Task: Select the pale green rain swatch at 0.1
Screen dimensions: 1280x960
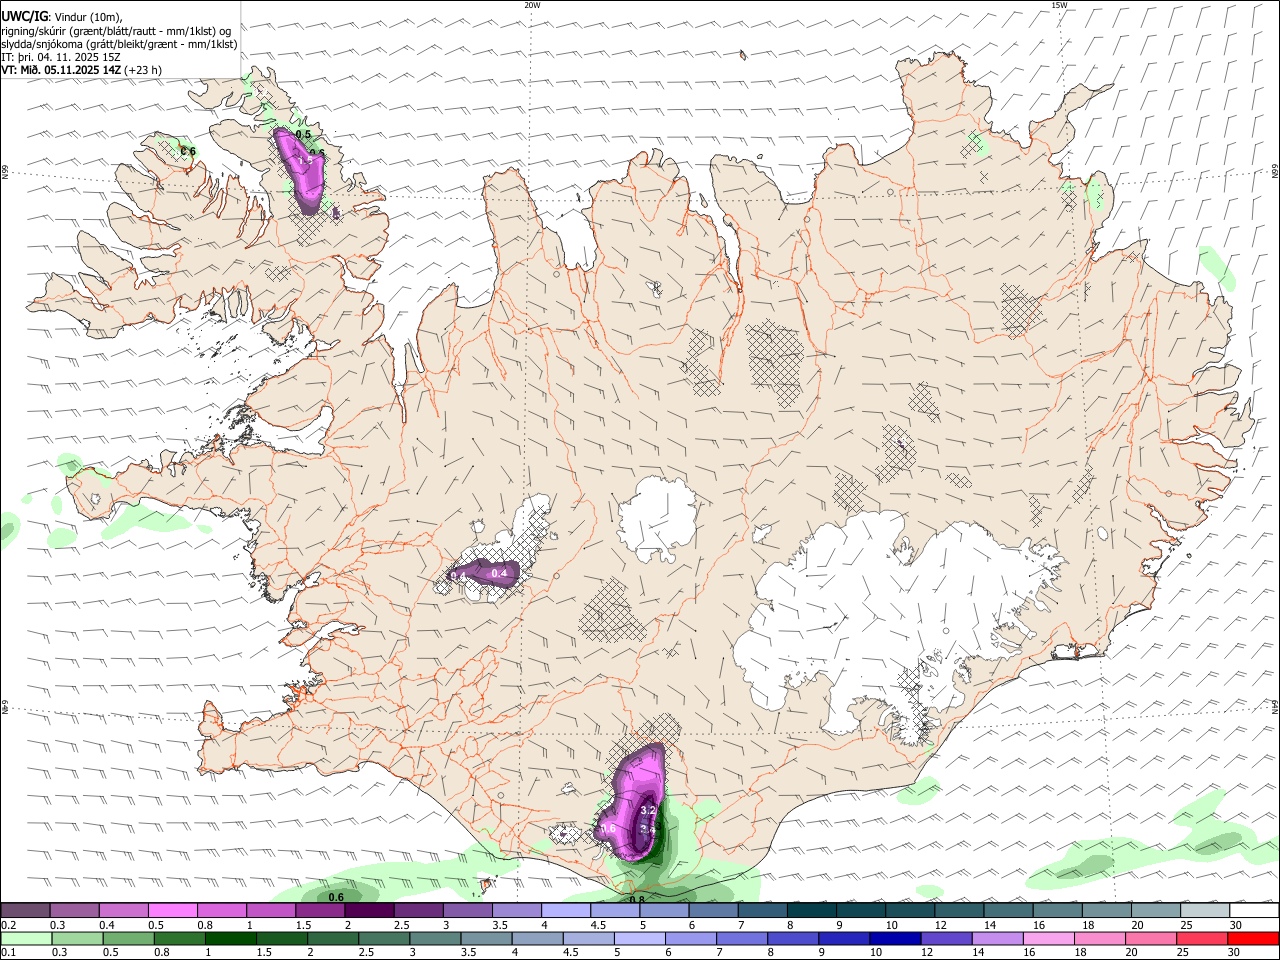Action: point(25,938)
